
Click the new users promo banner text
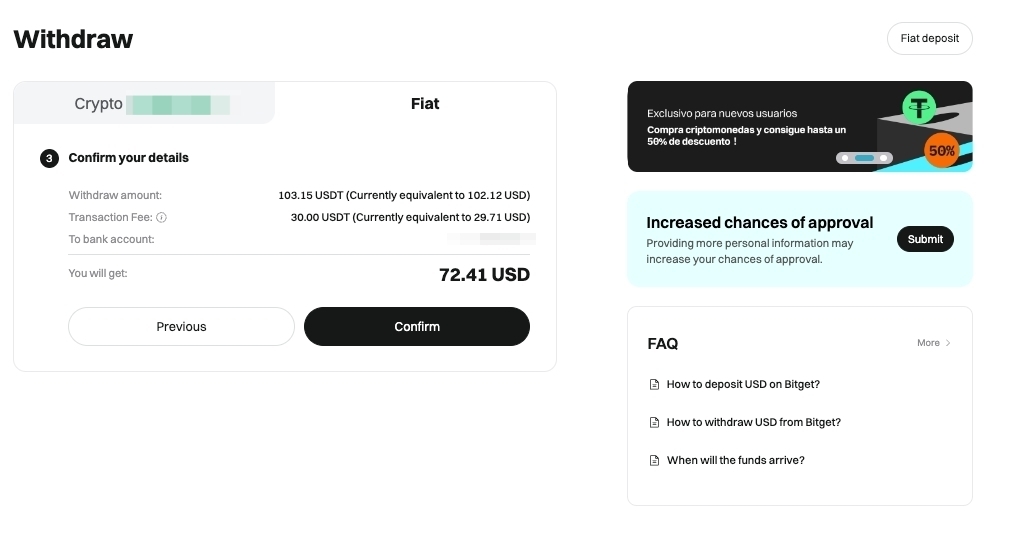point(746,128)
